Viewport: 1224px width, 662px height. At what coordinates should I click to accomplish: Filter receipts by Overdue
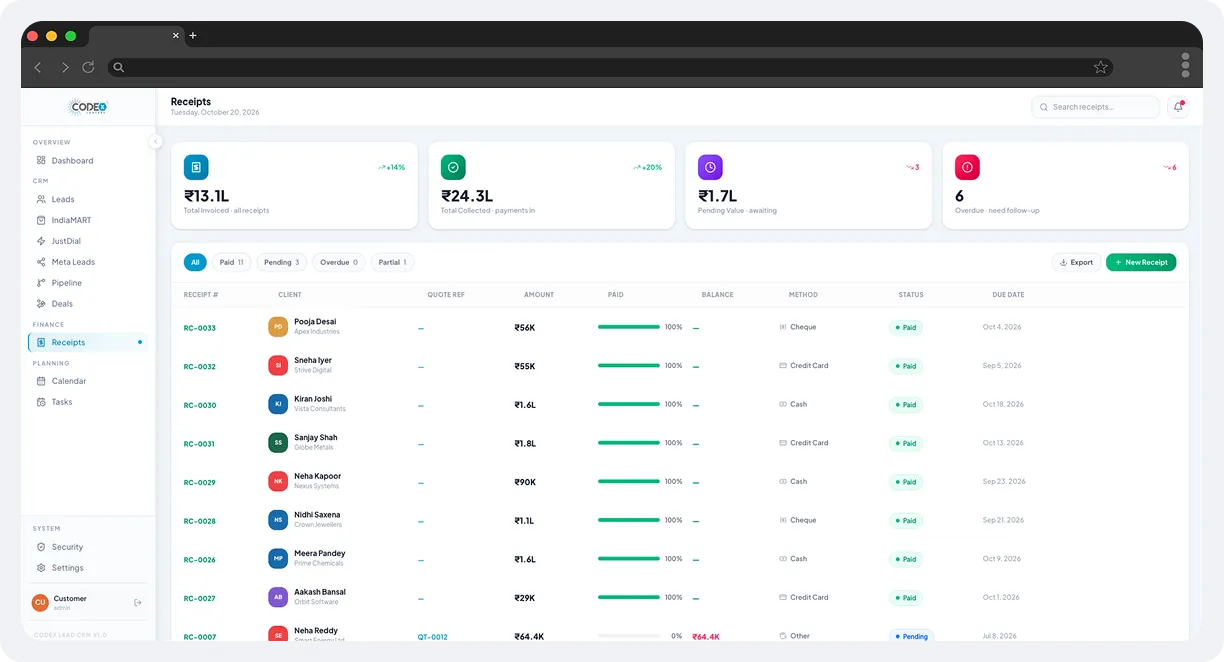(339, 262)
